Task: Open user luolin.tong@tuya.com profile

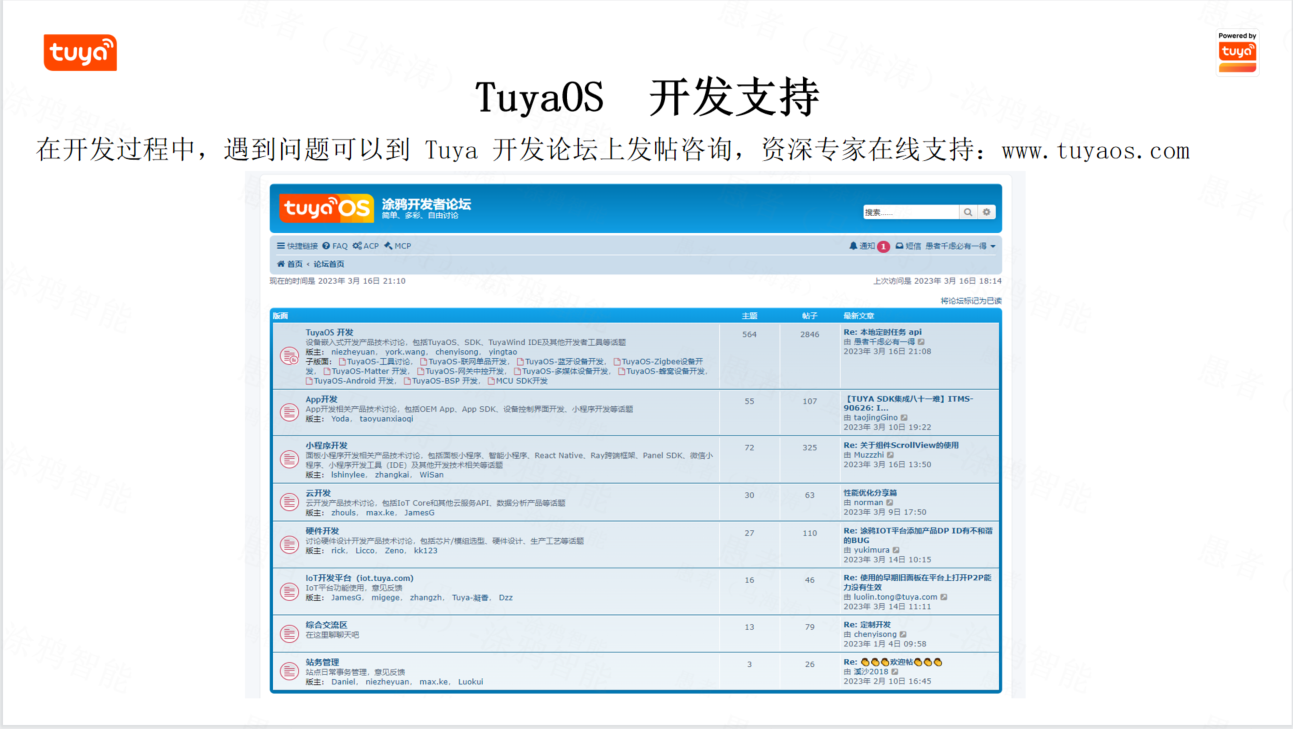Action: coord(896,597)
